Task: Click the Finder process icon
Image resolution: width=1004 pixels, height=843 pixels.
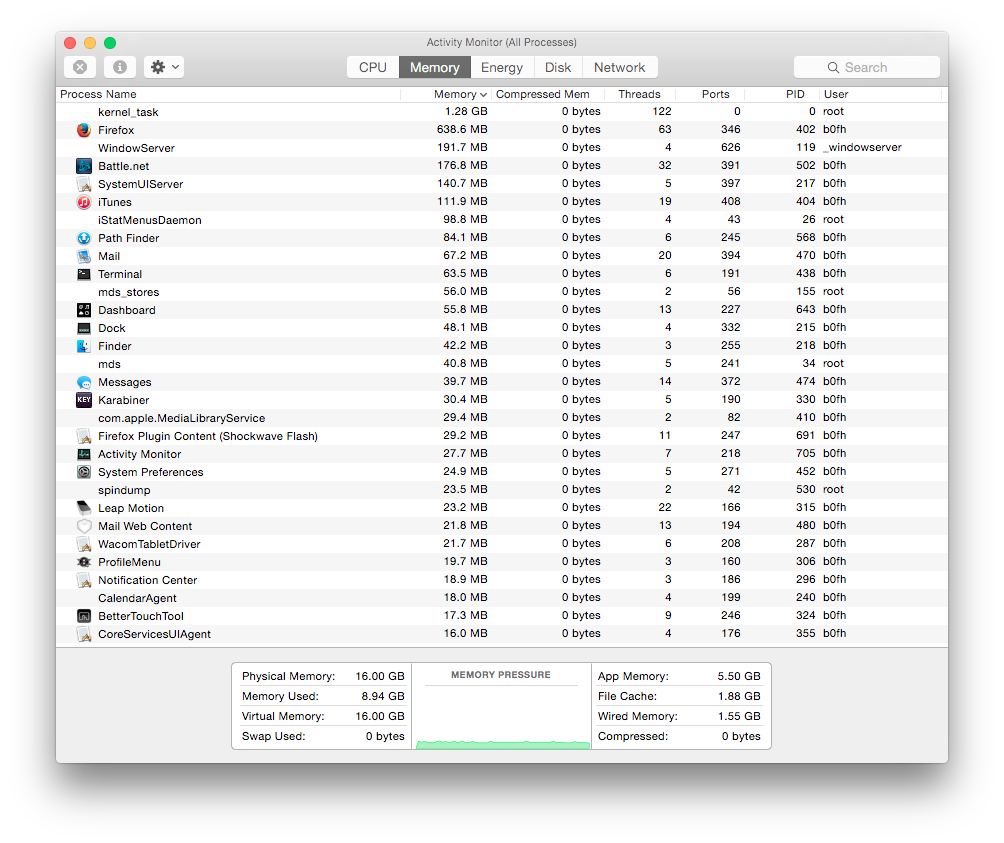Action: pyautogui.click(x=84, y=346)
